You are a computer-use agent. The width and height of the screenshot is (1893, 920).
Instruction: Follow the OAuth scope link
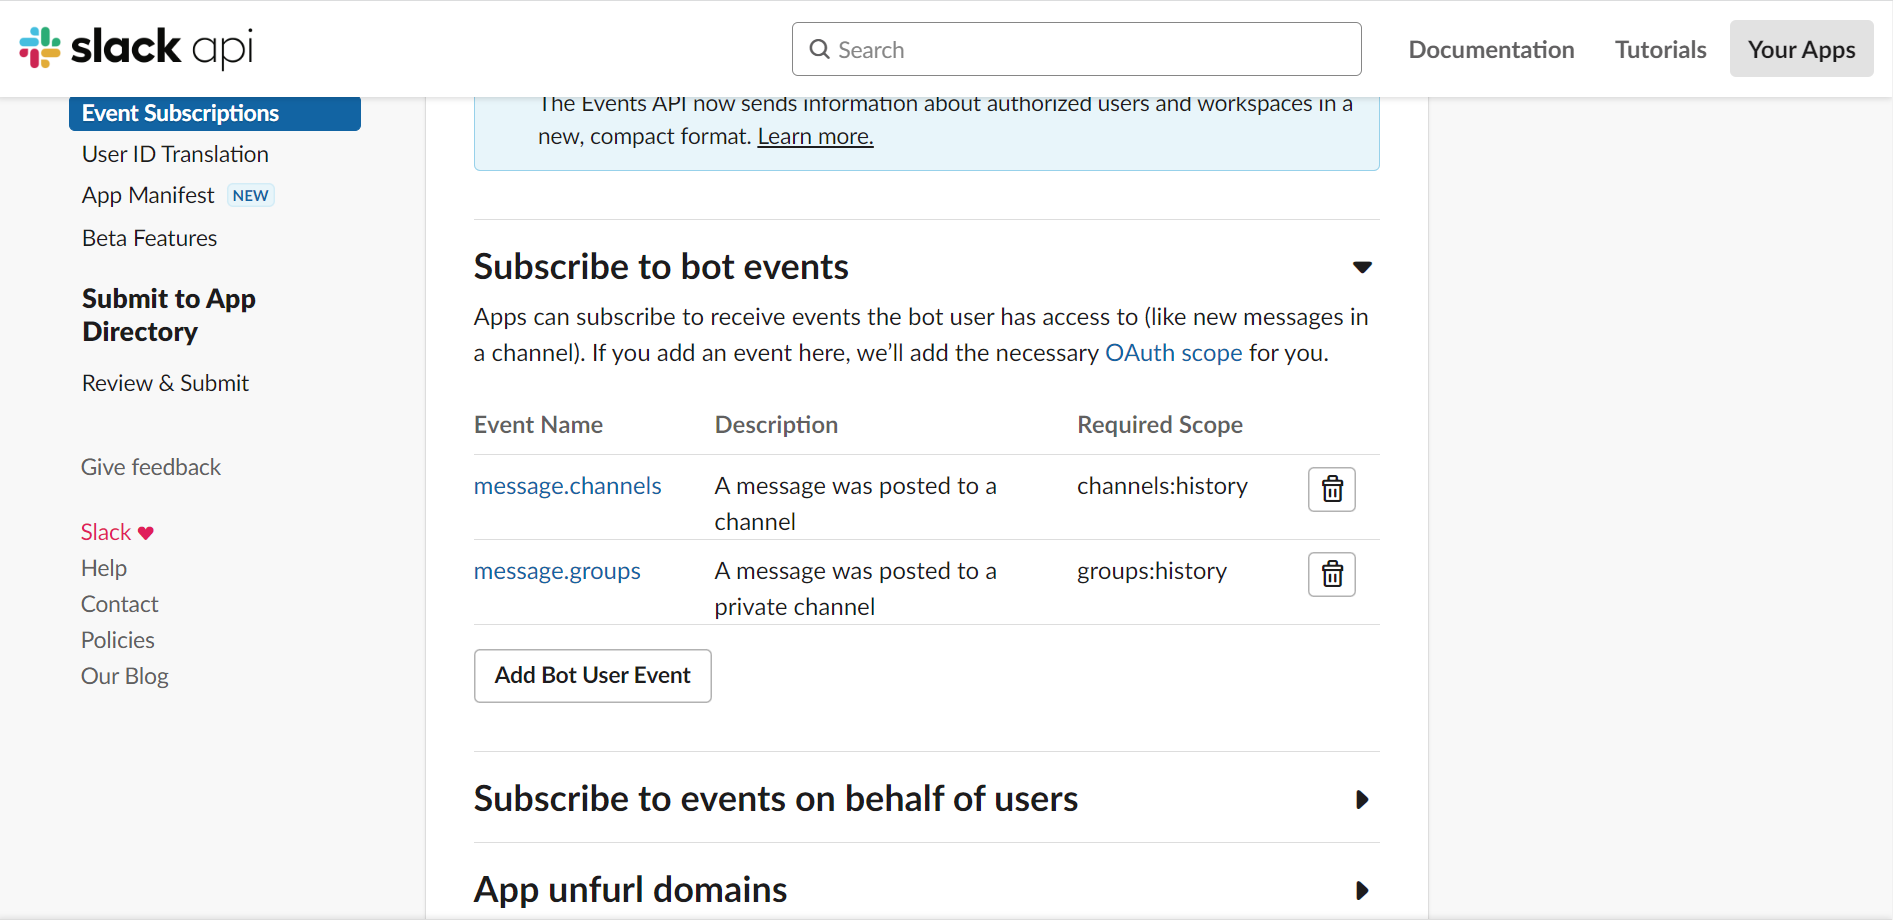click(x=1173, y=353)
